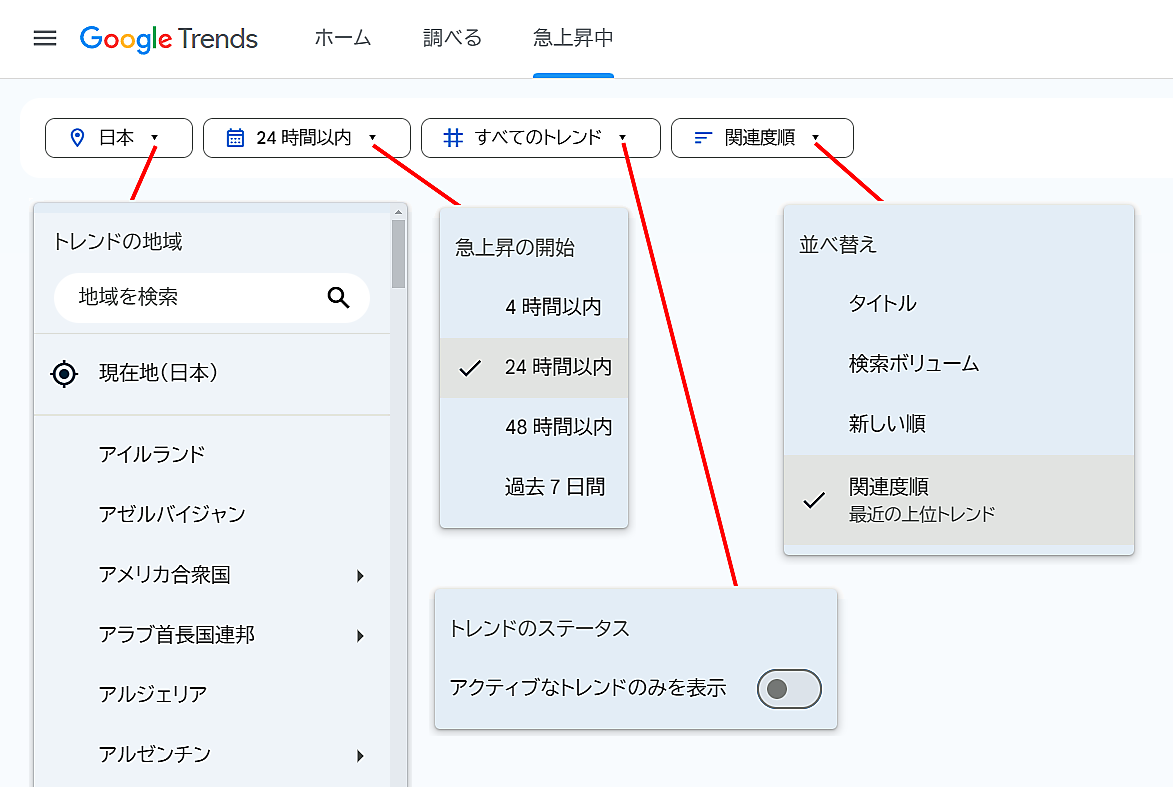Expand the アルゼンチン submenu arrow
1173x787 pixels.
pos(361,756)
